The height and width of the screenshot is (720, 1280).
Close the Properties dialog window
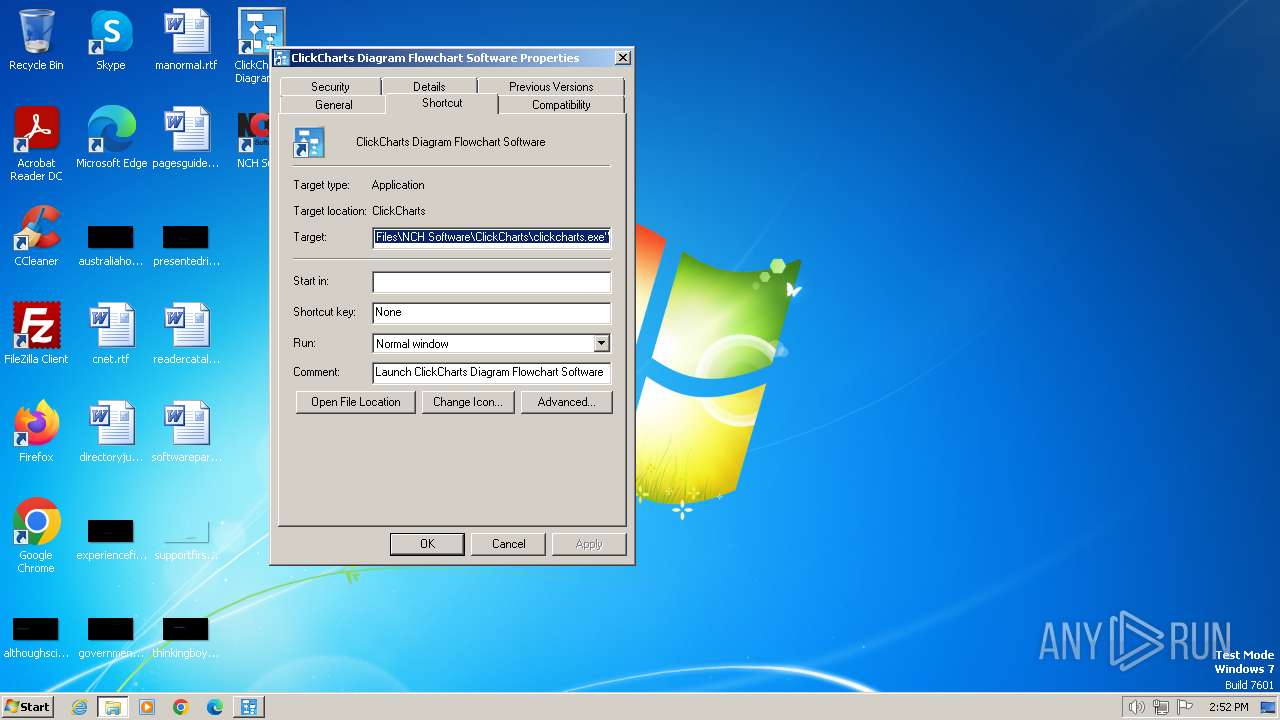(x=622, y=58)
